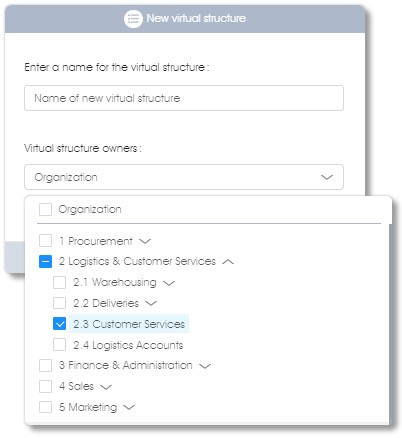The width and height of the screenshot is (402, 438).
Task: Select the 4 Sales tree label
Action: point(76,386)
